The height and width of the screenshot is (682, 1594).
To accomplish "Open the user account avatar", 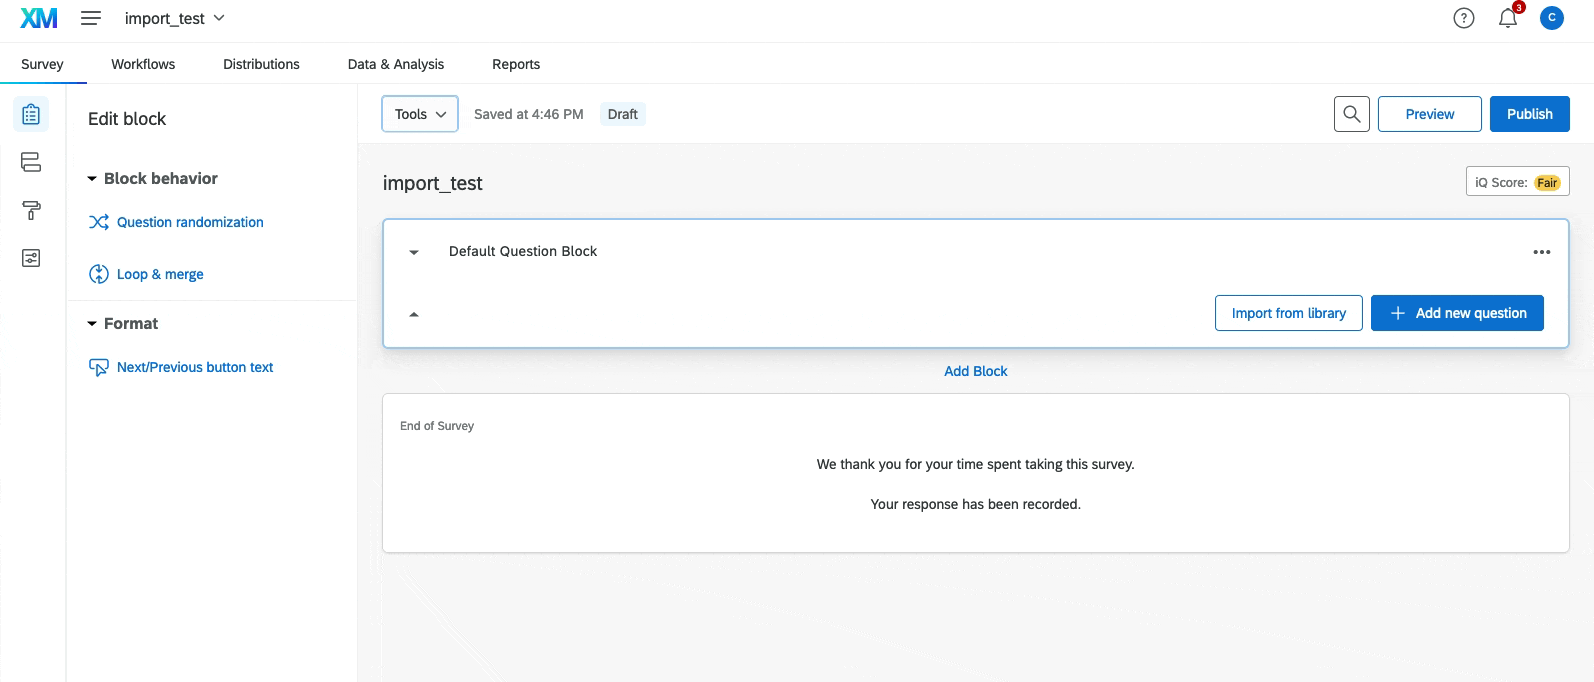I will (1552, 18).
